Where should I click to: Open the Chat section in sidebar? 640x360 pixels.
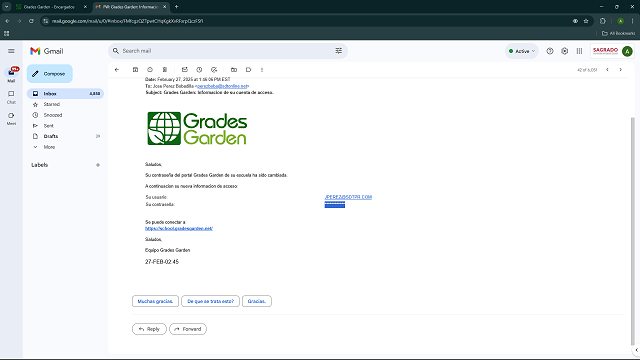11,97
